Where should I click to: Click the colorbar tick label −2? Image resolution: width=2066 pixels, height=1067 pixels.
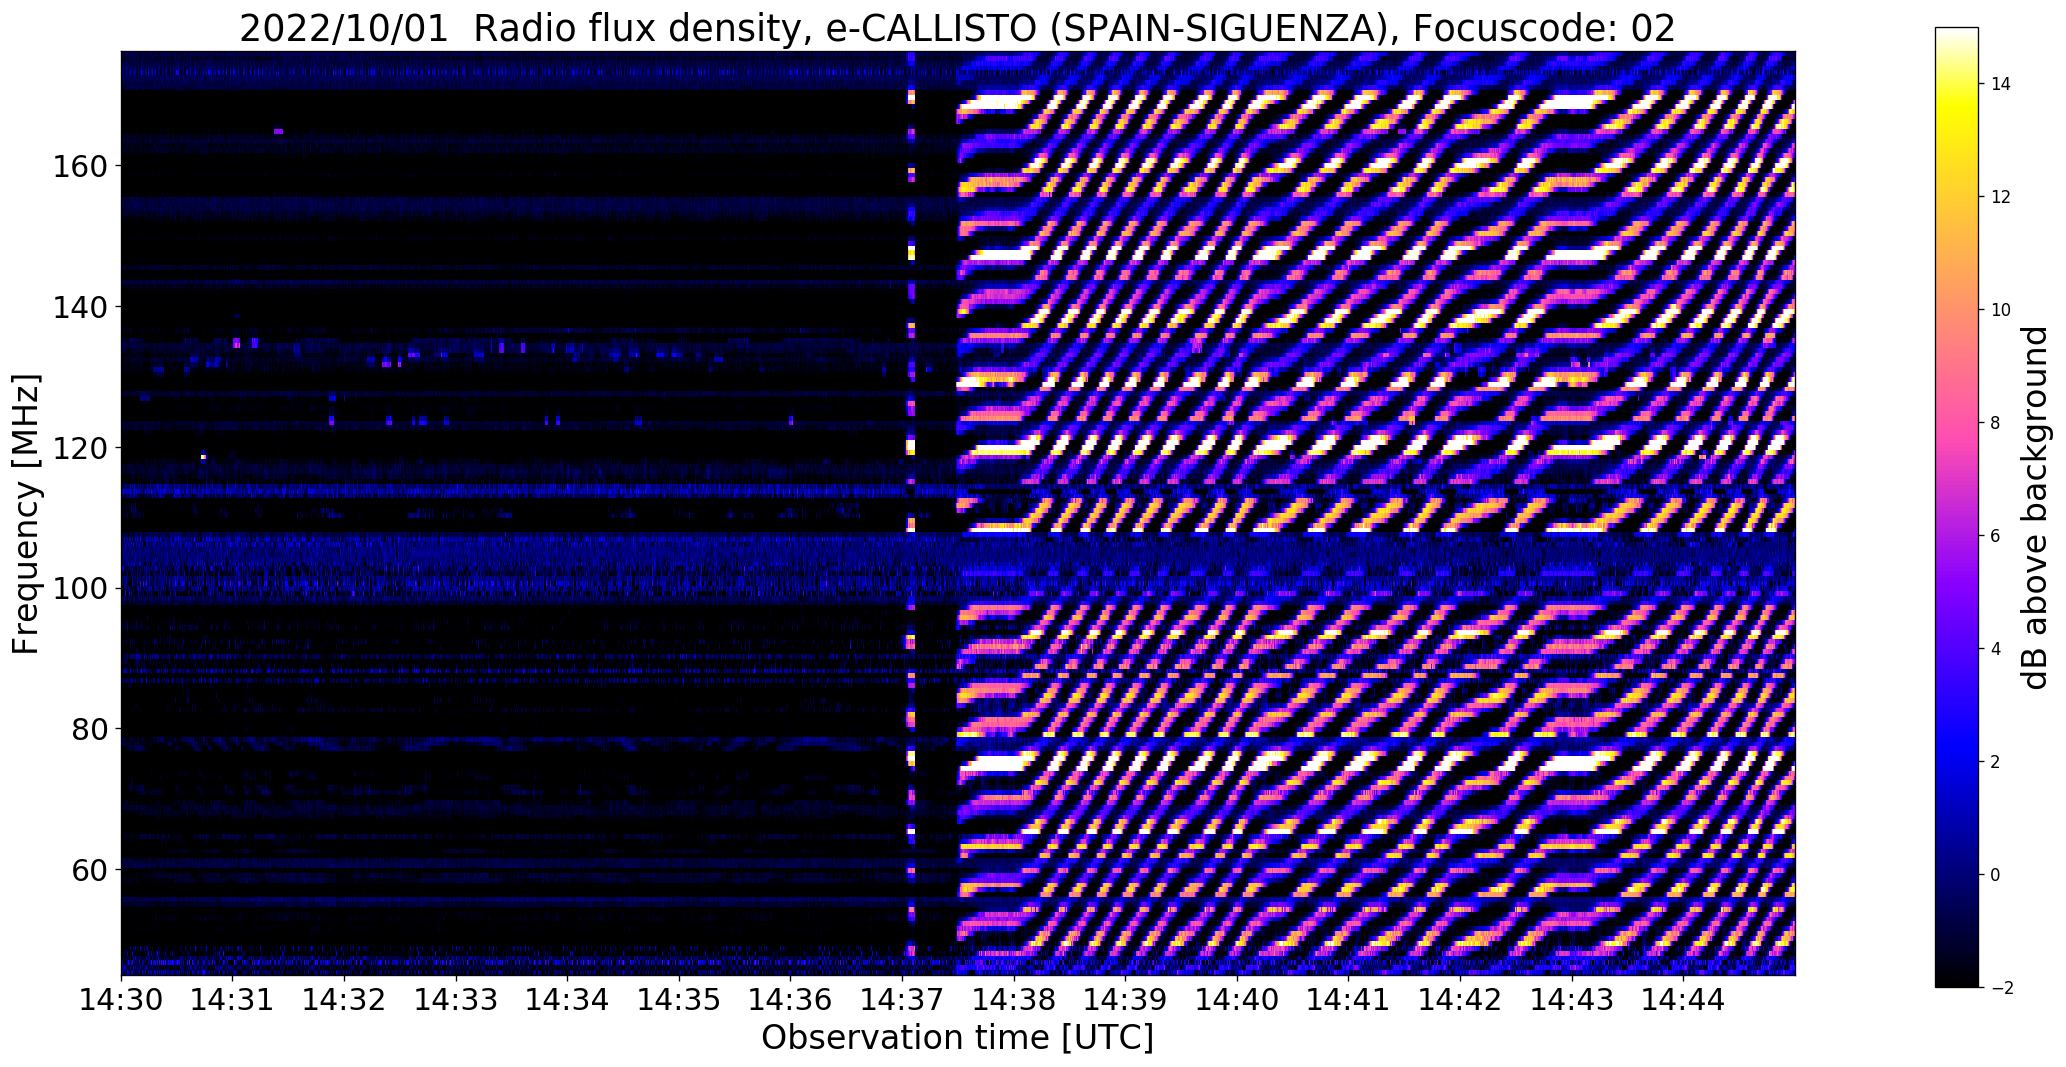tap(2001, 988)
